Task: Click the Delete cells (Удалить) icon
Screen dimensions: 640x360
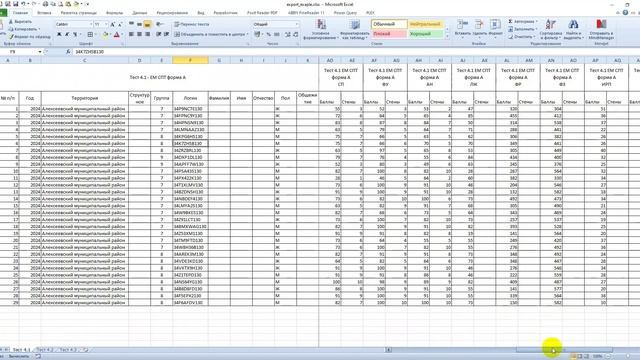Action: pos(479,24)
